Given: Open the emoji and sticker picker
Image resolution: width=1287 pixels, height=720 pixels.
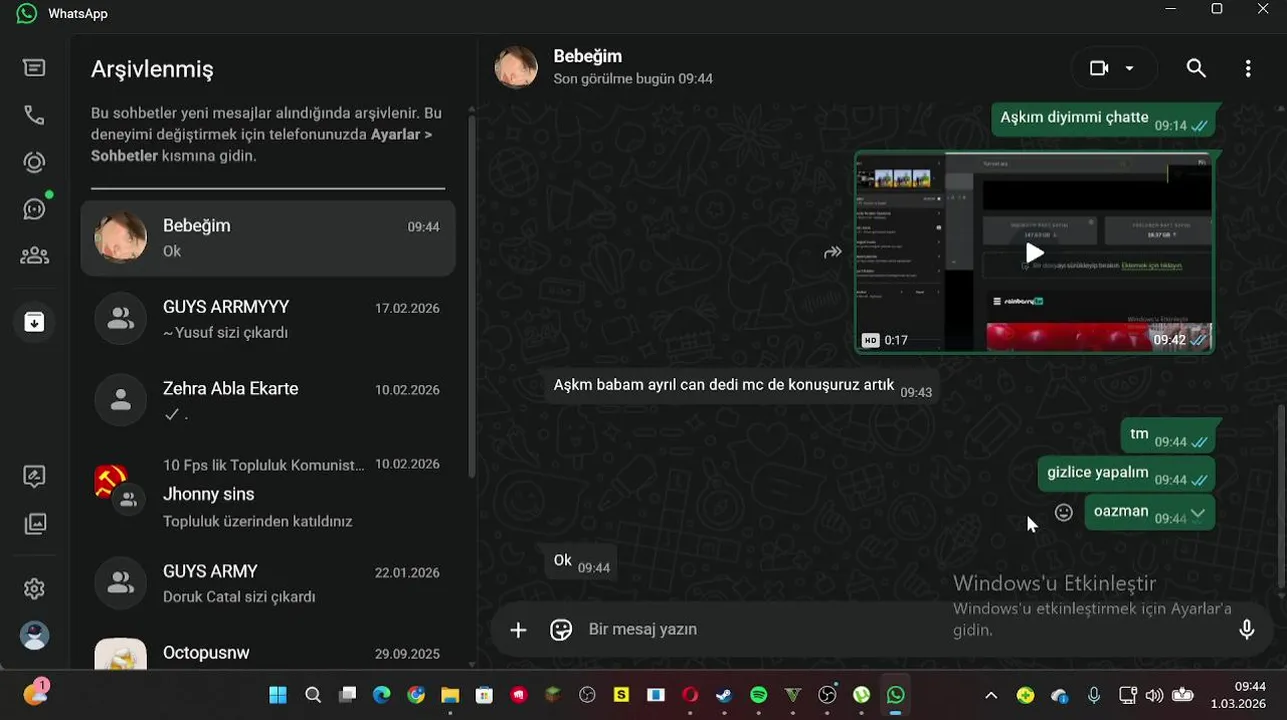Looking at the screenshot, I should coord(561,629).
